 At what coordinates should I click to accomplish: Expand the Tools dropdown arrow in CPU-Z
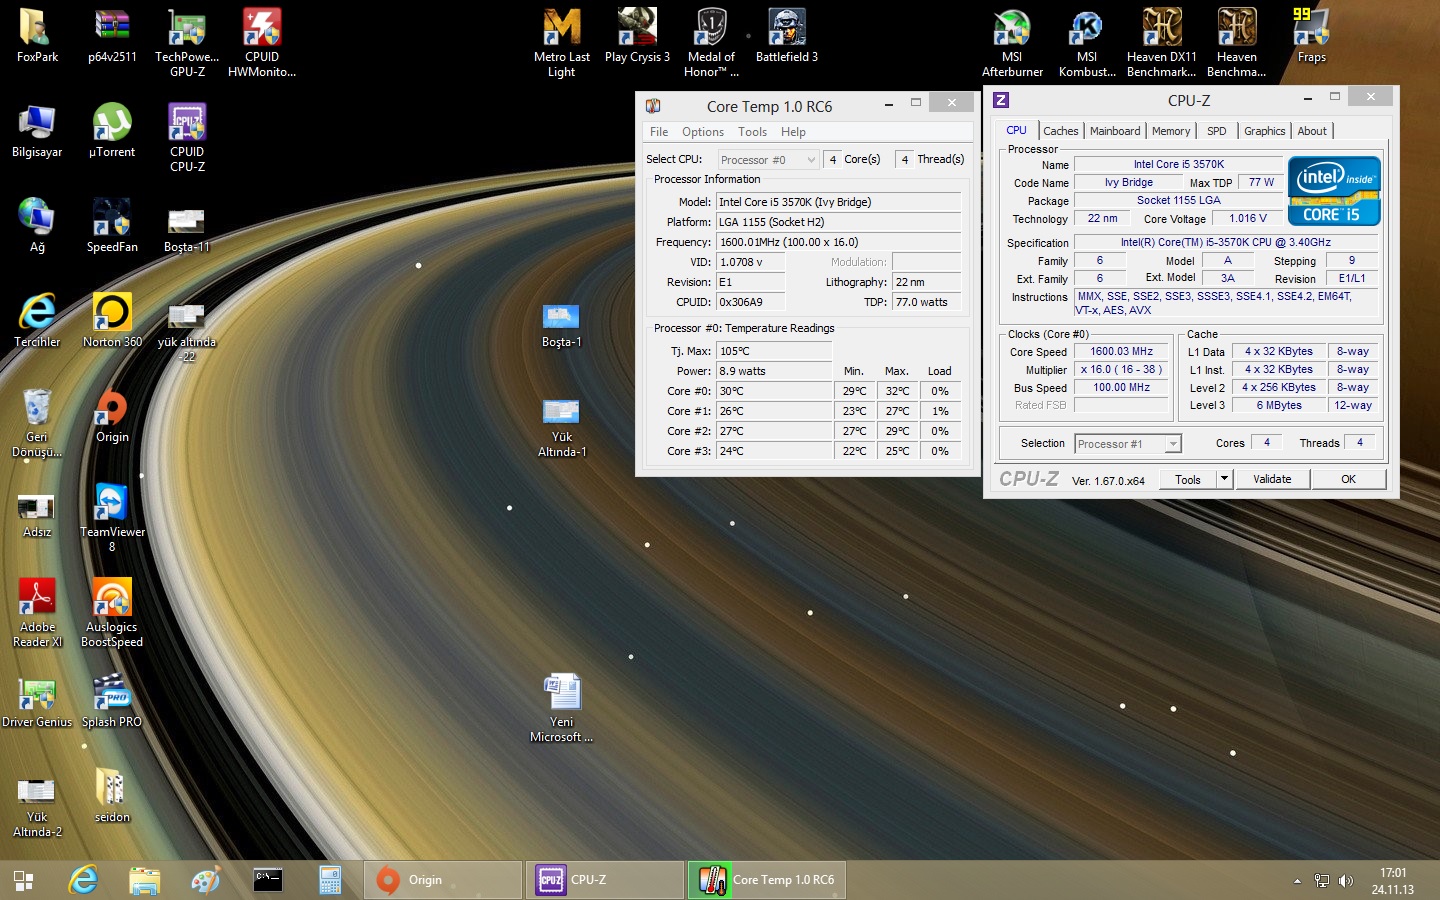coord(1224,479)
